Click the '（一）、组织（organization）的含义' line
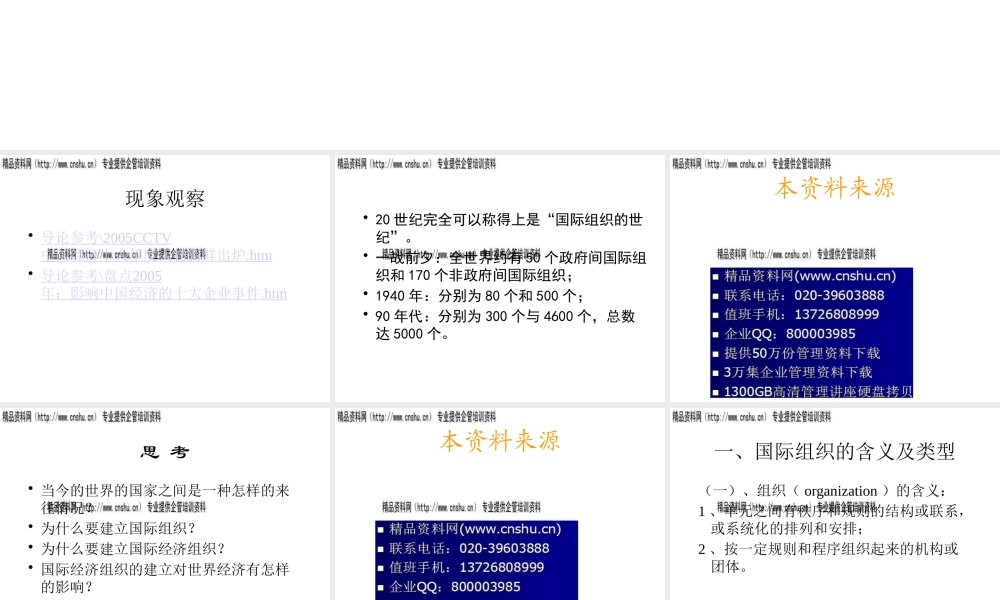Viewport: 1000px width, 600px height. pos(826,491)
